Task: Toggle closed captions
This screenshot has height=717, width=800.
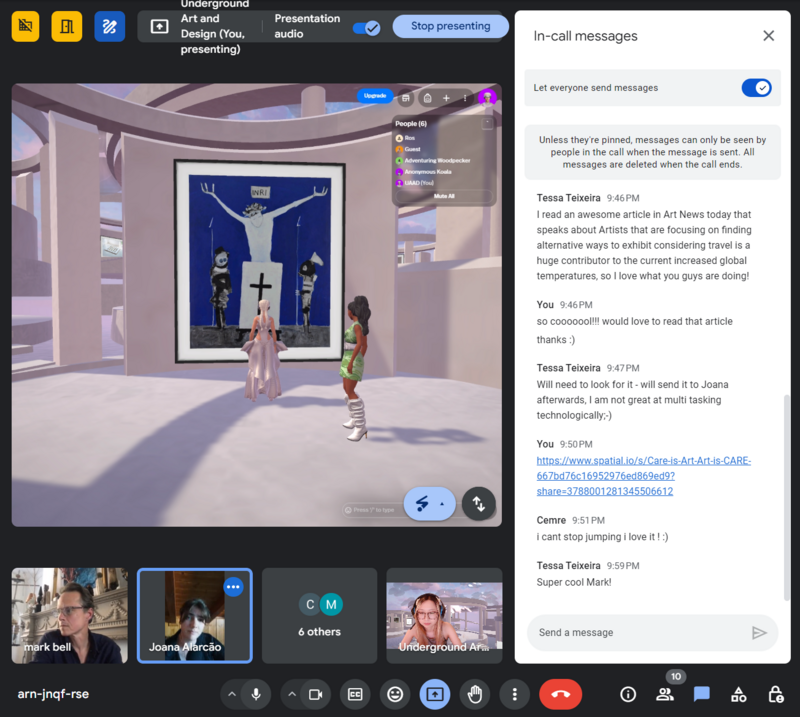Action: pos(355,694)
